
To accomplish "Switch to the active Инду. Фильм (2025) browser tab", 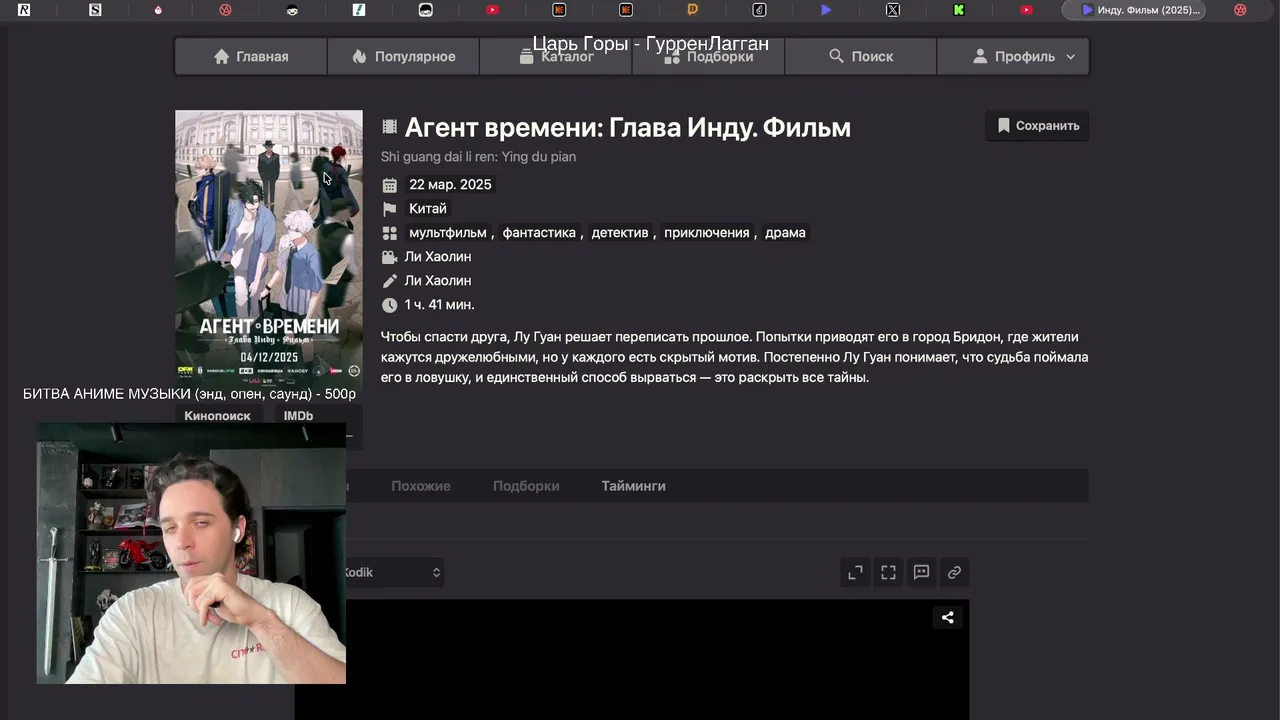I will click(x=1134, y=10).
